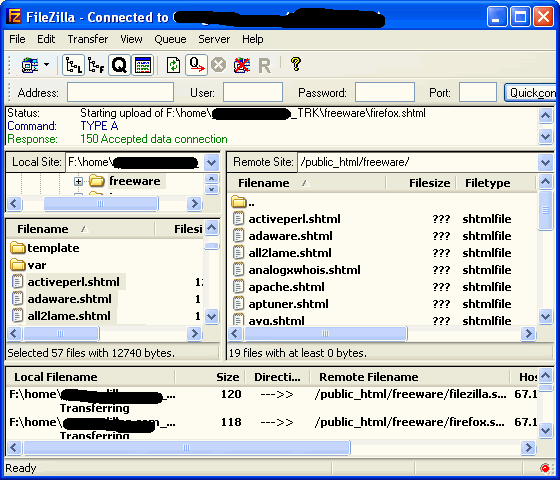The height and width of the screenshot is (480, 560).
Task: Click the reconnect R icon
Action: tap(264, 66)
